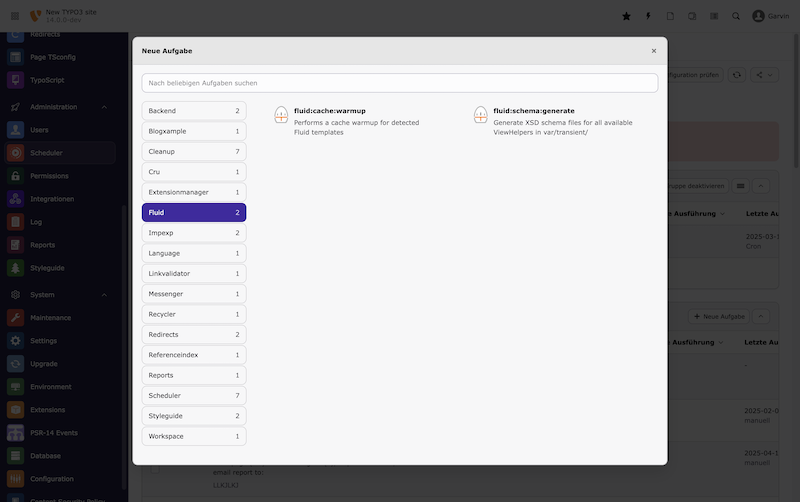Select the Cleanup category

pyautogui.click(x=194, y=151)
